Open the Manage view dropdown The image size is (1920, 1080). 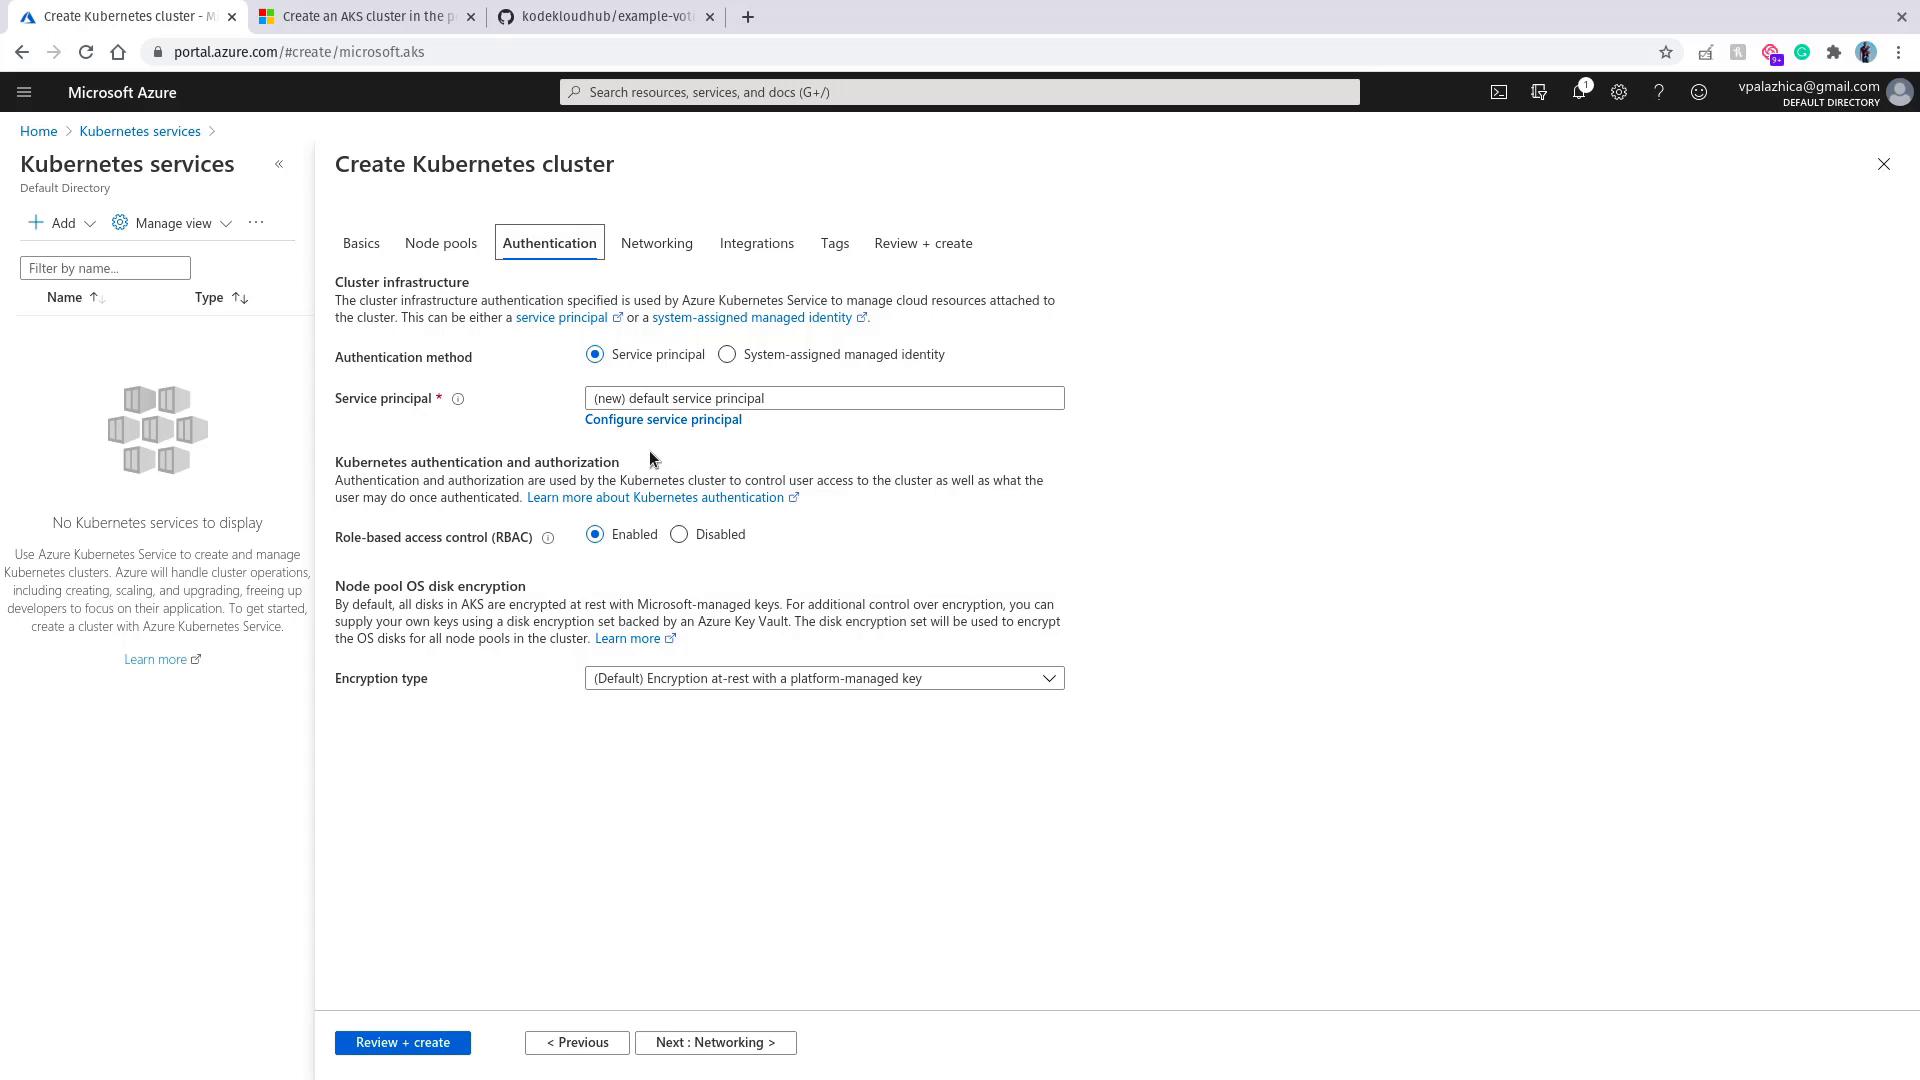click(172, 223)
